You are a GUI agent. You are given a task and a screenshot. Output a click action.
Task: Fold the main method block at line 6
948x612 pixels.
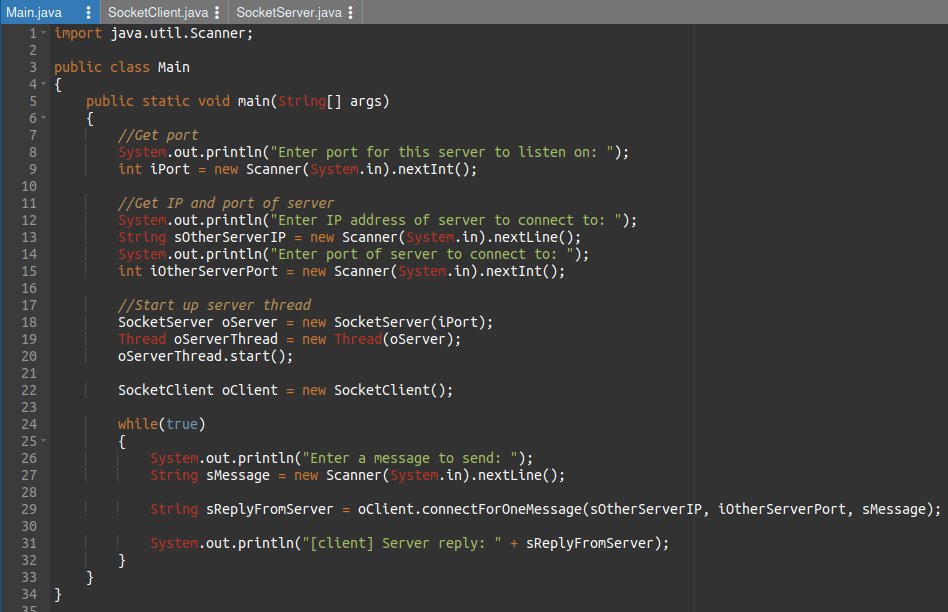point(44,118)
